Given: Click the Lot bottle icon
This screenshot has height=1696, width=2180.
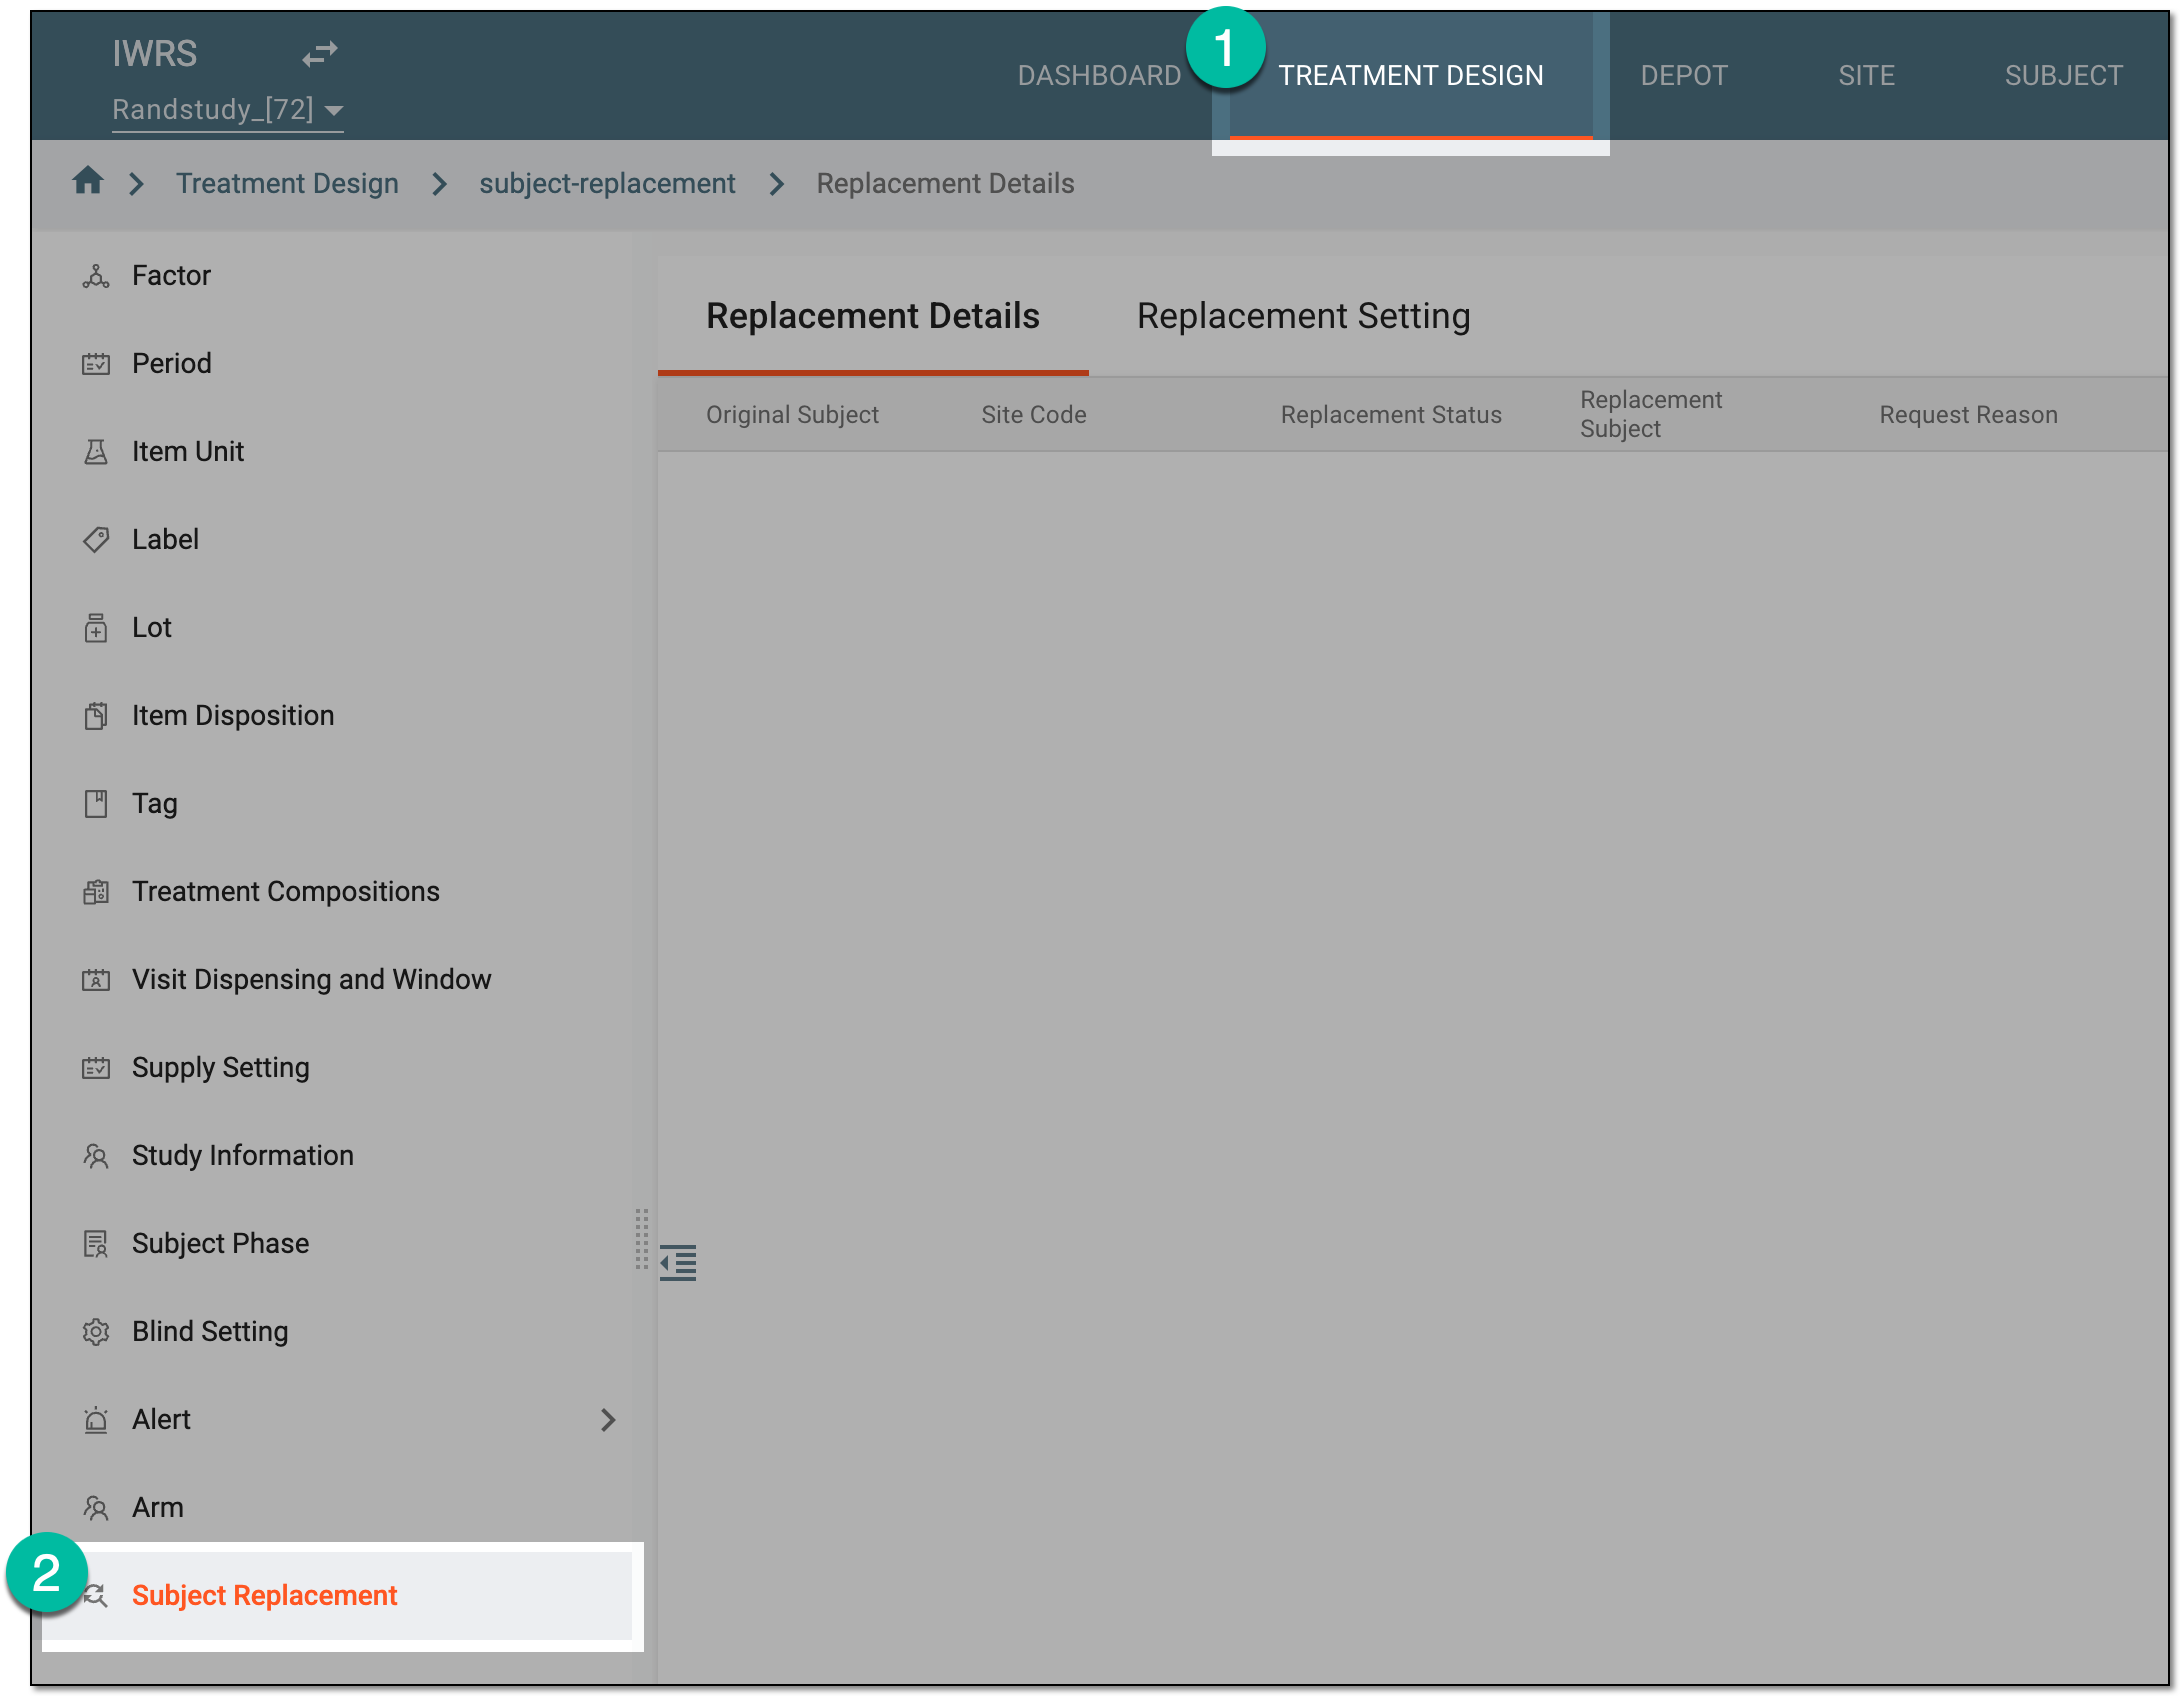Looking at the screenshot, I should point(95,628).
